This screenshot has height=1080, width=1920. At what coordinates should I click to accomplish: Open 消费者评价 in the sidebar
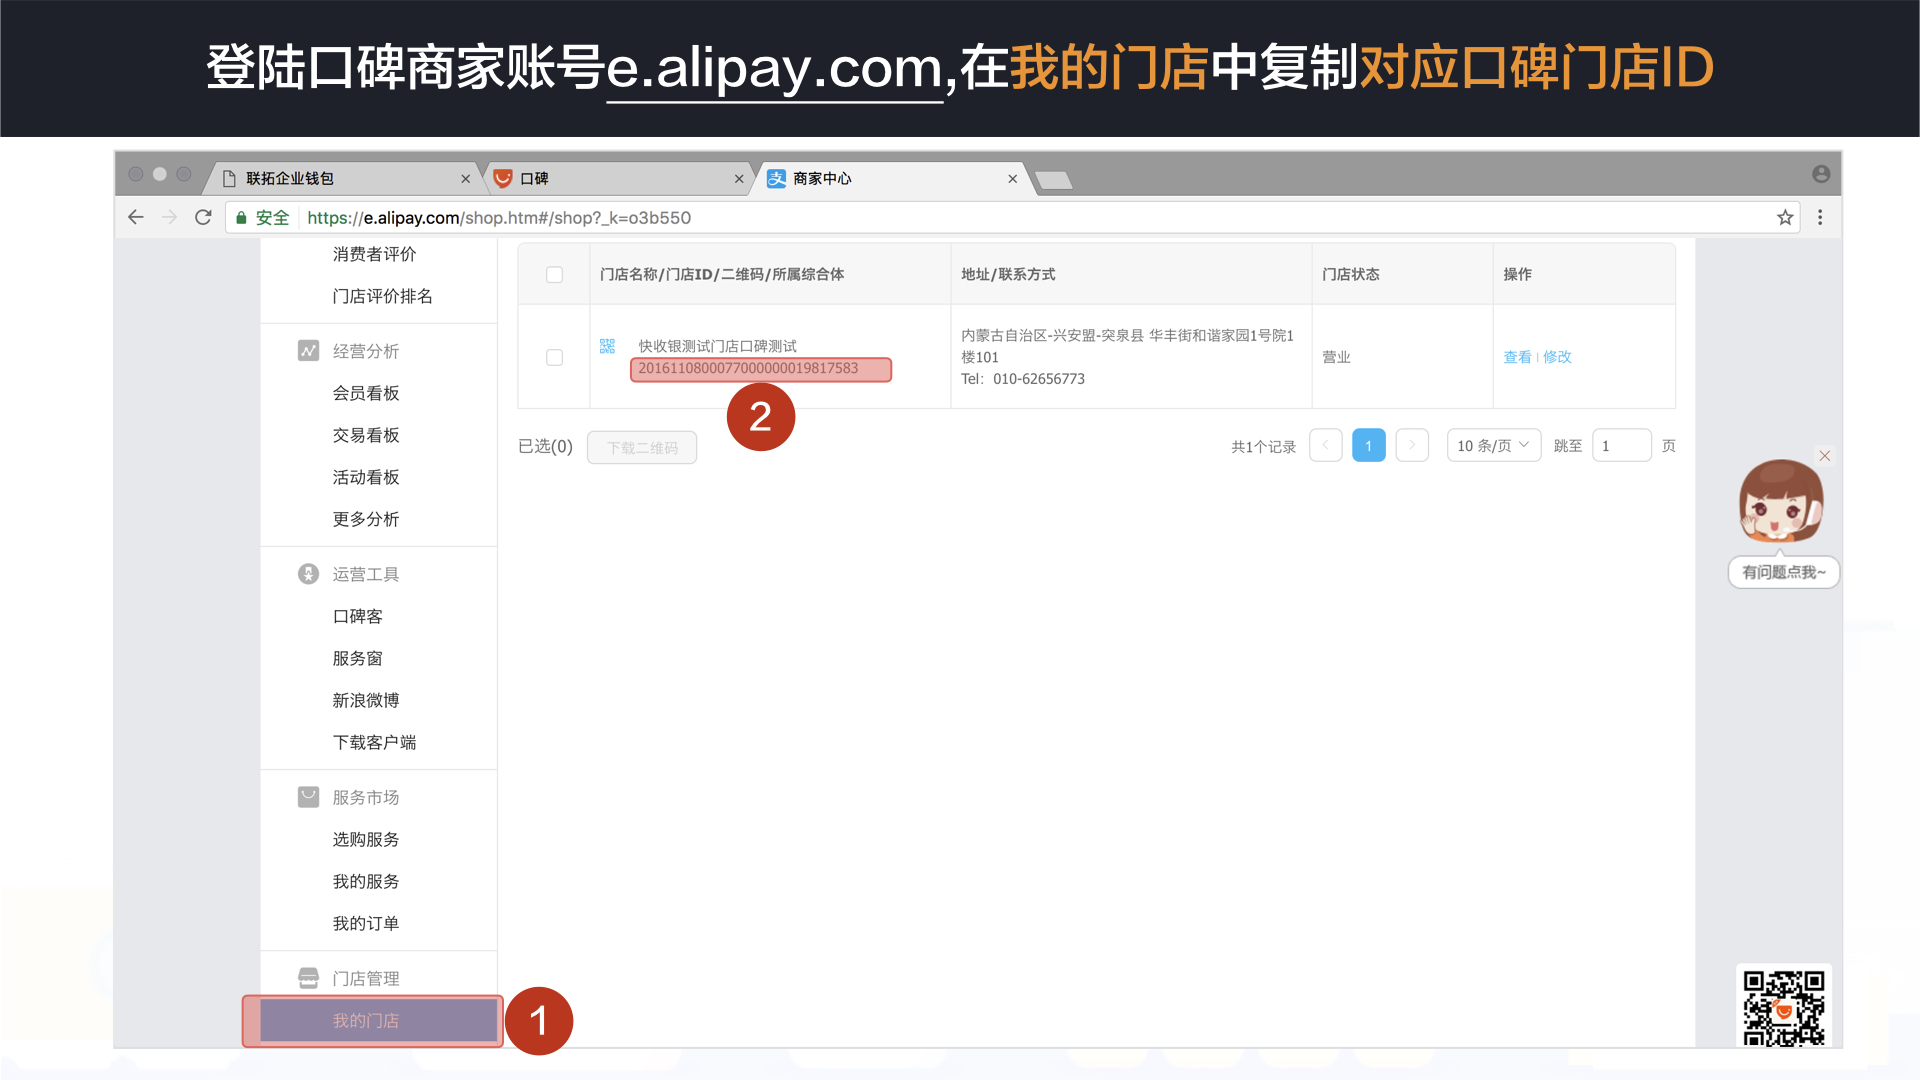(x=374, y=254)
